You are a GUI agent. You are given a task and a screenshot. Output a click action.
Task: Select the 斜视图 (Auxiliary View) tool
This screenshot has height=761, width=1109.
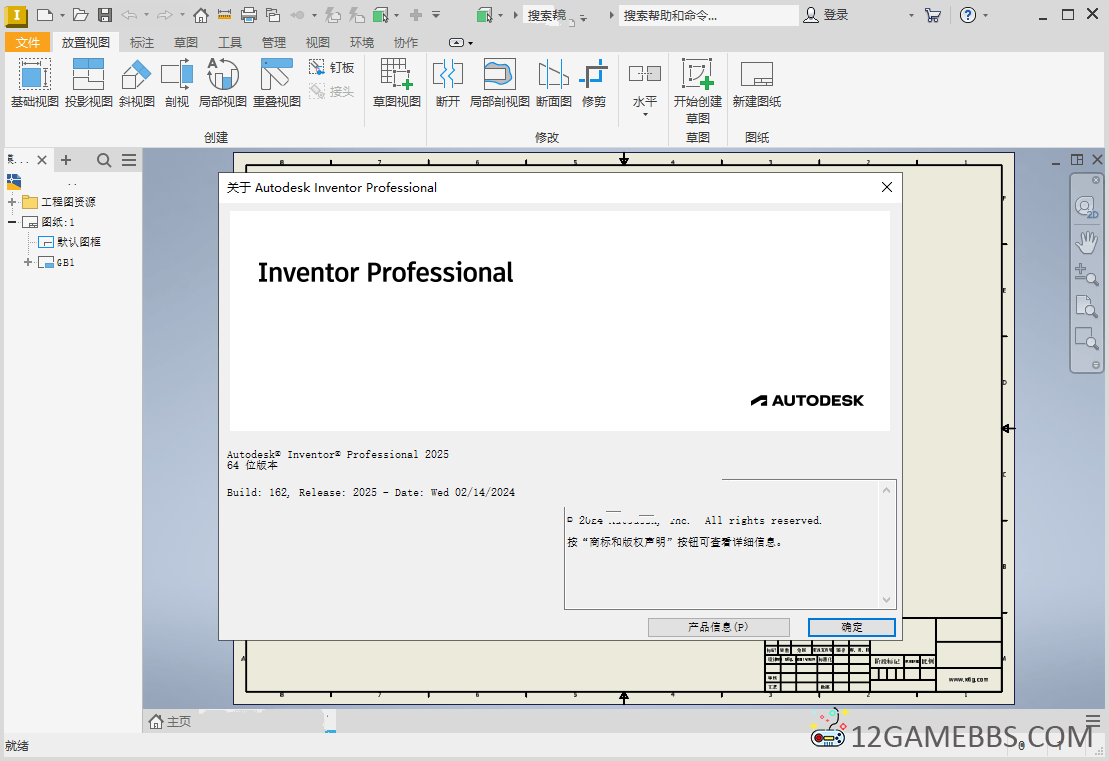137,83
